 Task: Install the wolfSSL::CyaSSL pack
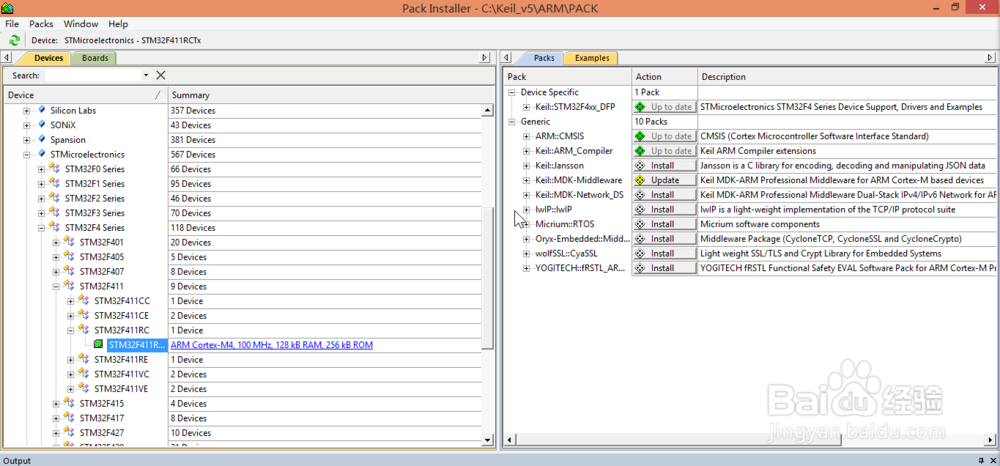point(664,254)
